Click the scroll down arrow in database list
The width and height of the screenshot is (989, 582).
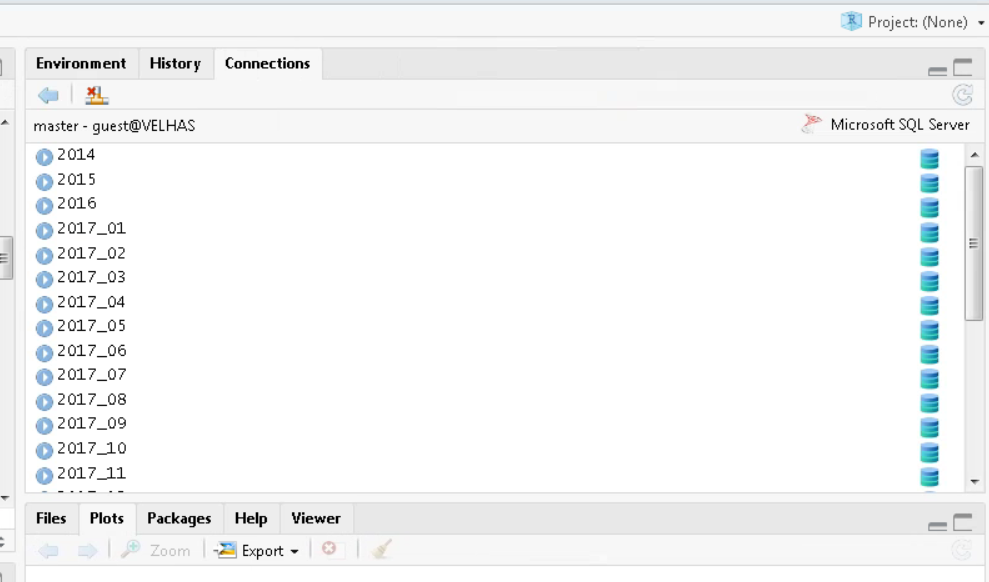[x=975, y=481]
